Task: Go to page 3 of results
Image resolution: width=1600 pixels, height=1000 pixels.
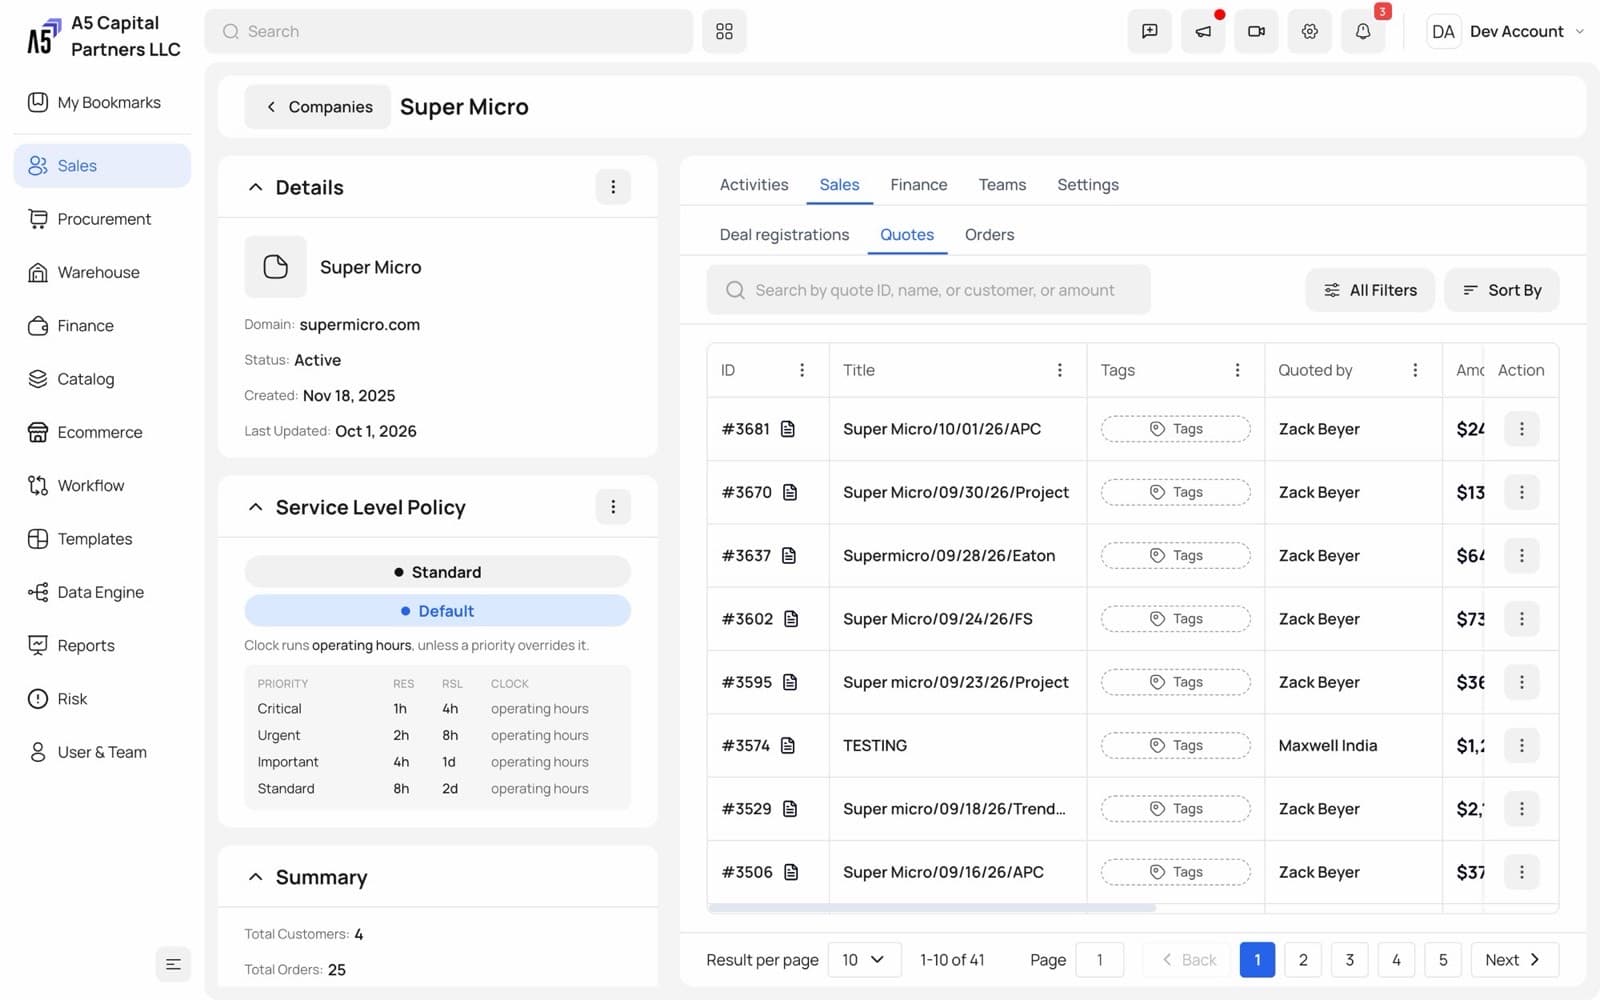Action: (x=1349, y=960)
